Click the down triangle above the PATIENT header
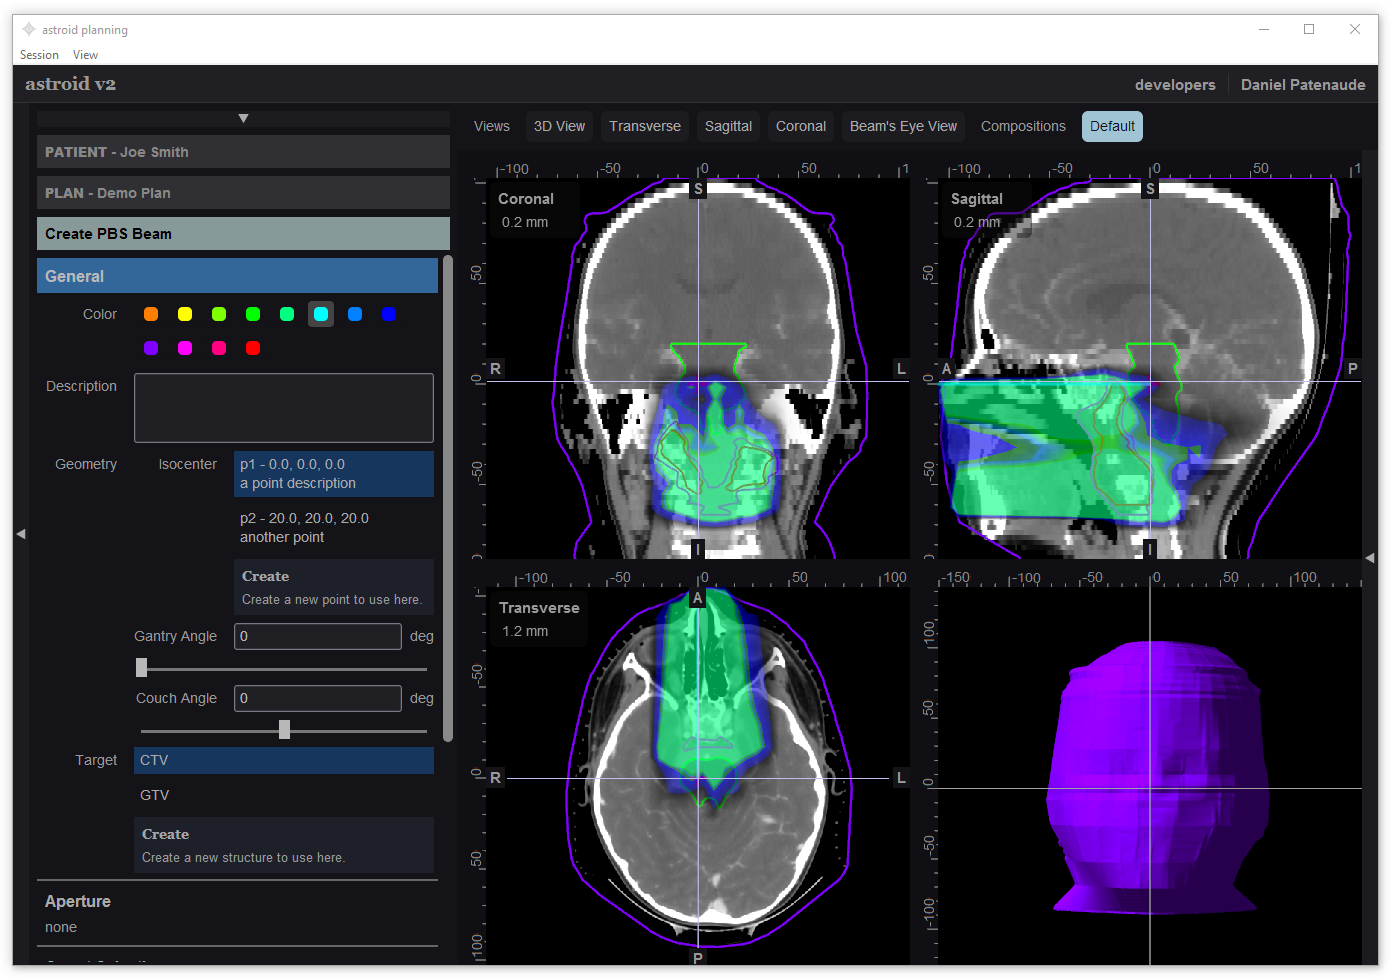The height and width of the screenshot is (979, 1395). [243, 119]
